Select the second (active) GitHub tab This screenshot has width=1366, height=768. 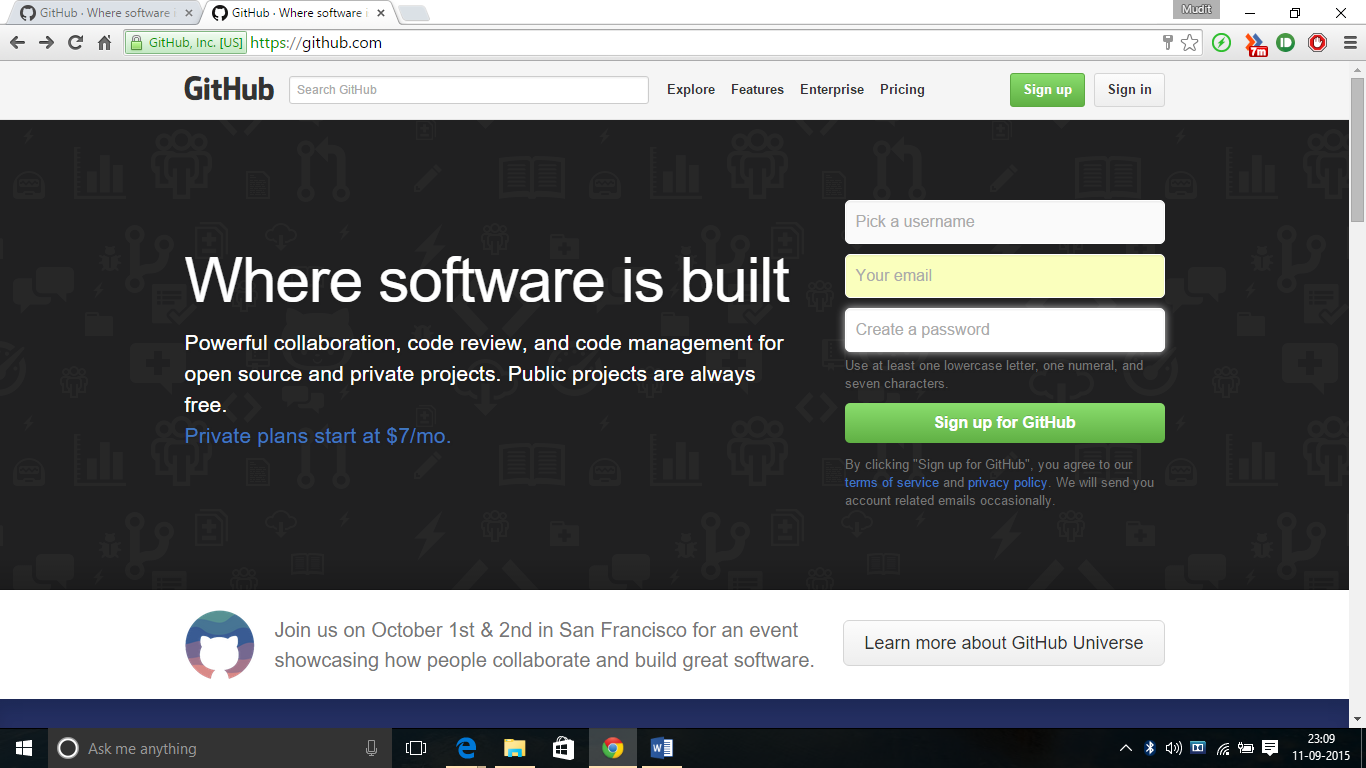pyautogui.click(x=298, y=13)
